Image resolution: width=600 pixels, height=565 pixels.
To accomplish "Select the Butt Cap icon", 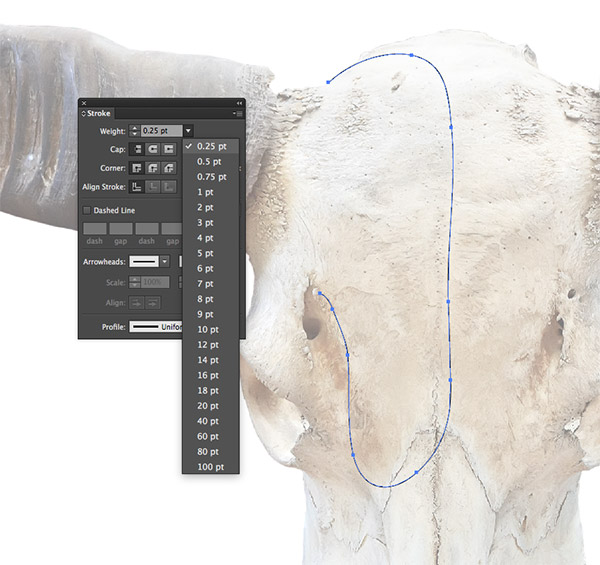I will click(137, 149).
